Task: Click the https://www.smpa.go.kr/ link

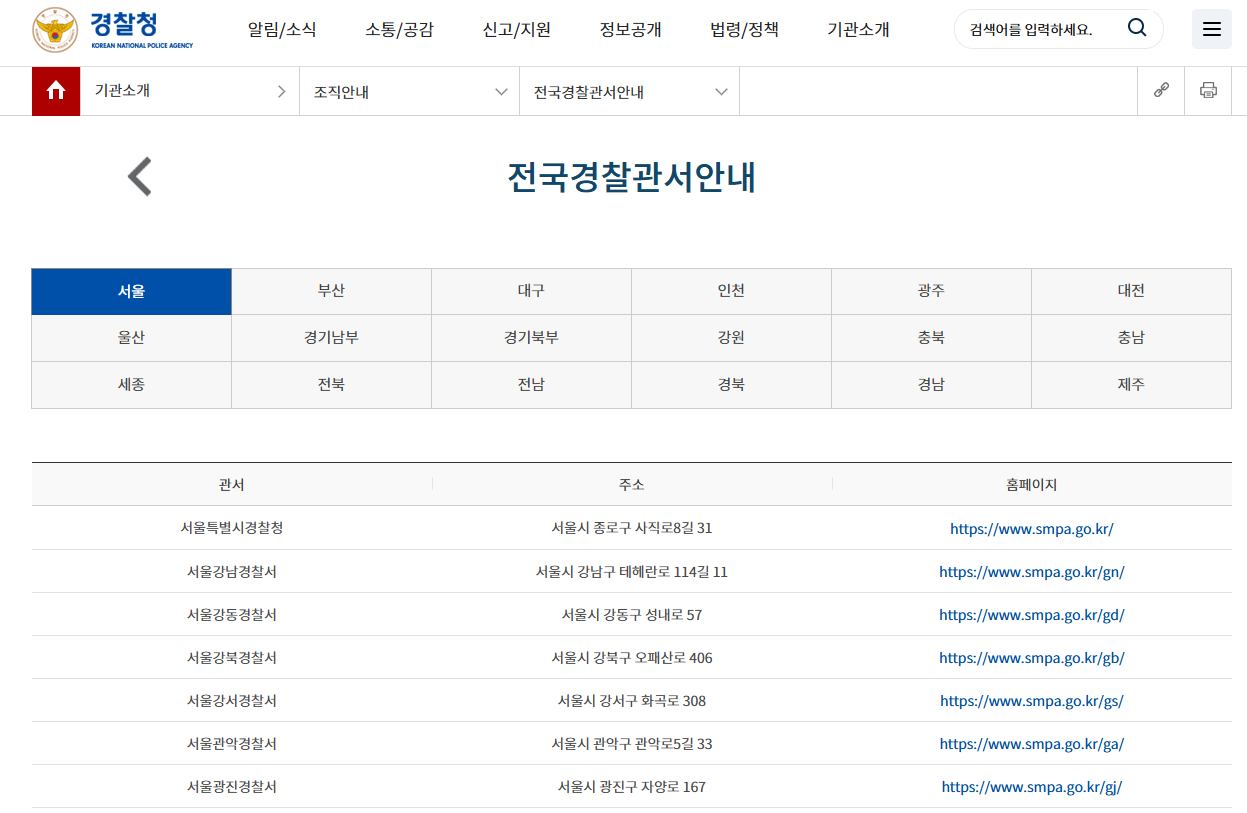Action: [x=1031, y=528]
